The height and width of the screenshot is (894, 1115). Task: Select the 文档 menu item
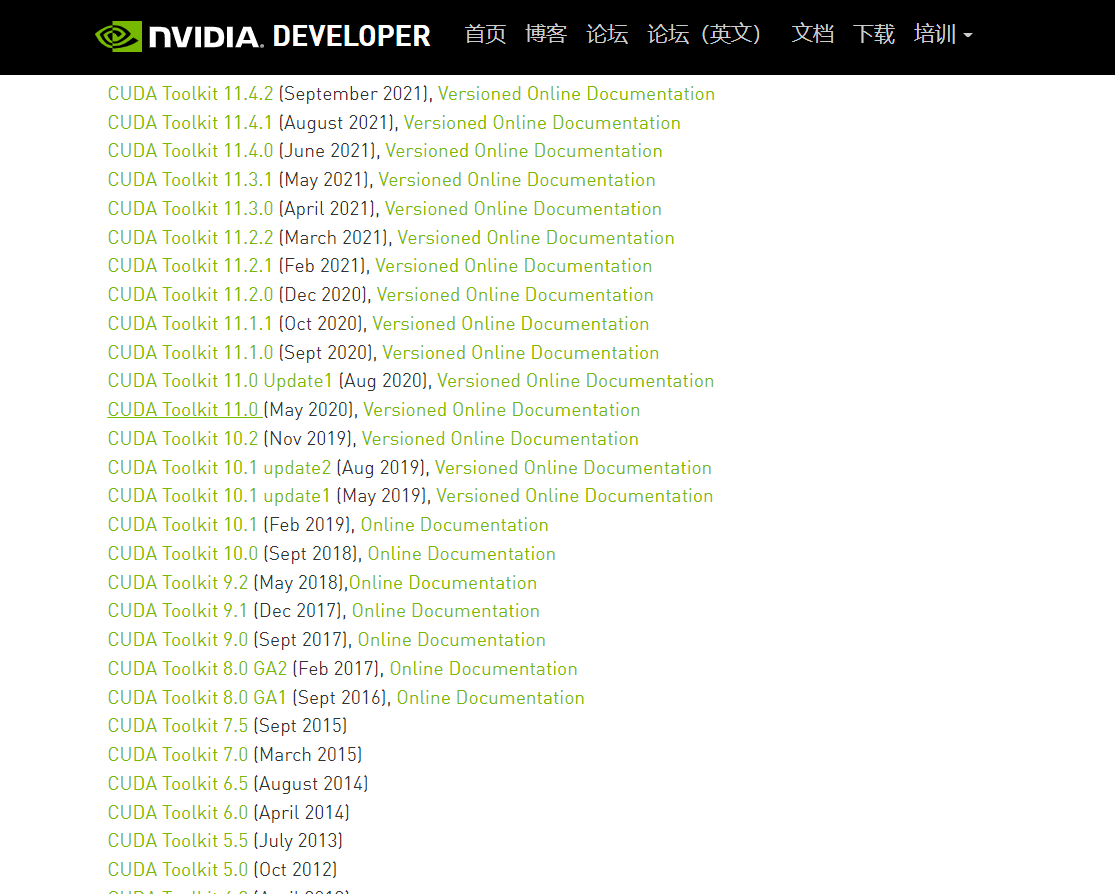(x=812, y=34)
